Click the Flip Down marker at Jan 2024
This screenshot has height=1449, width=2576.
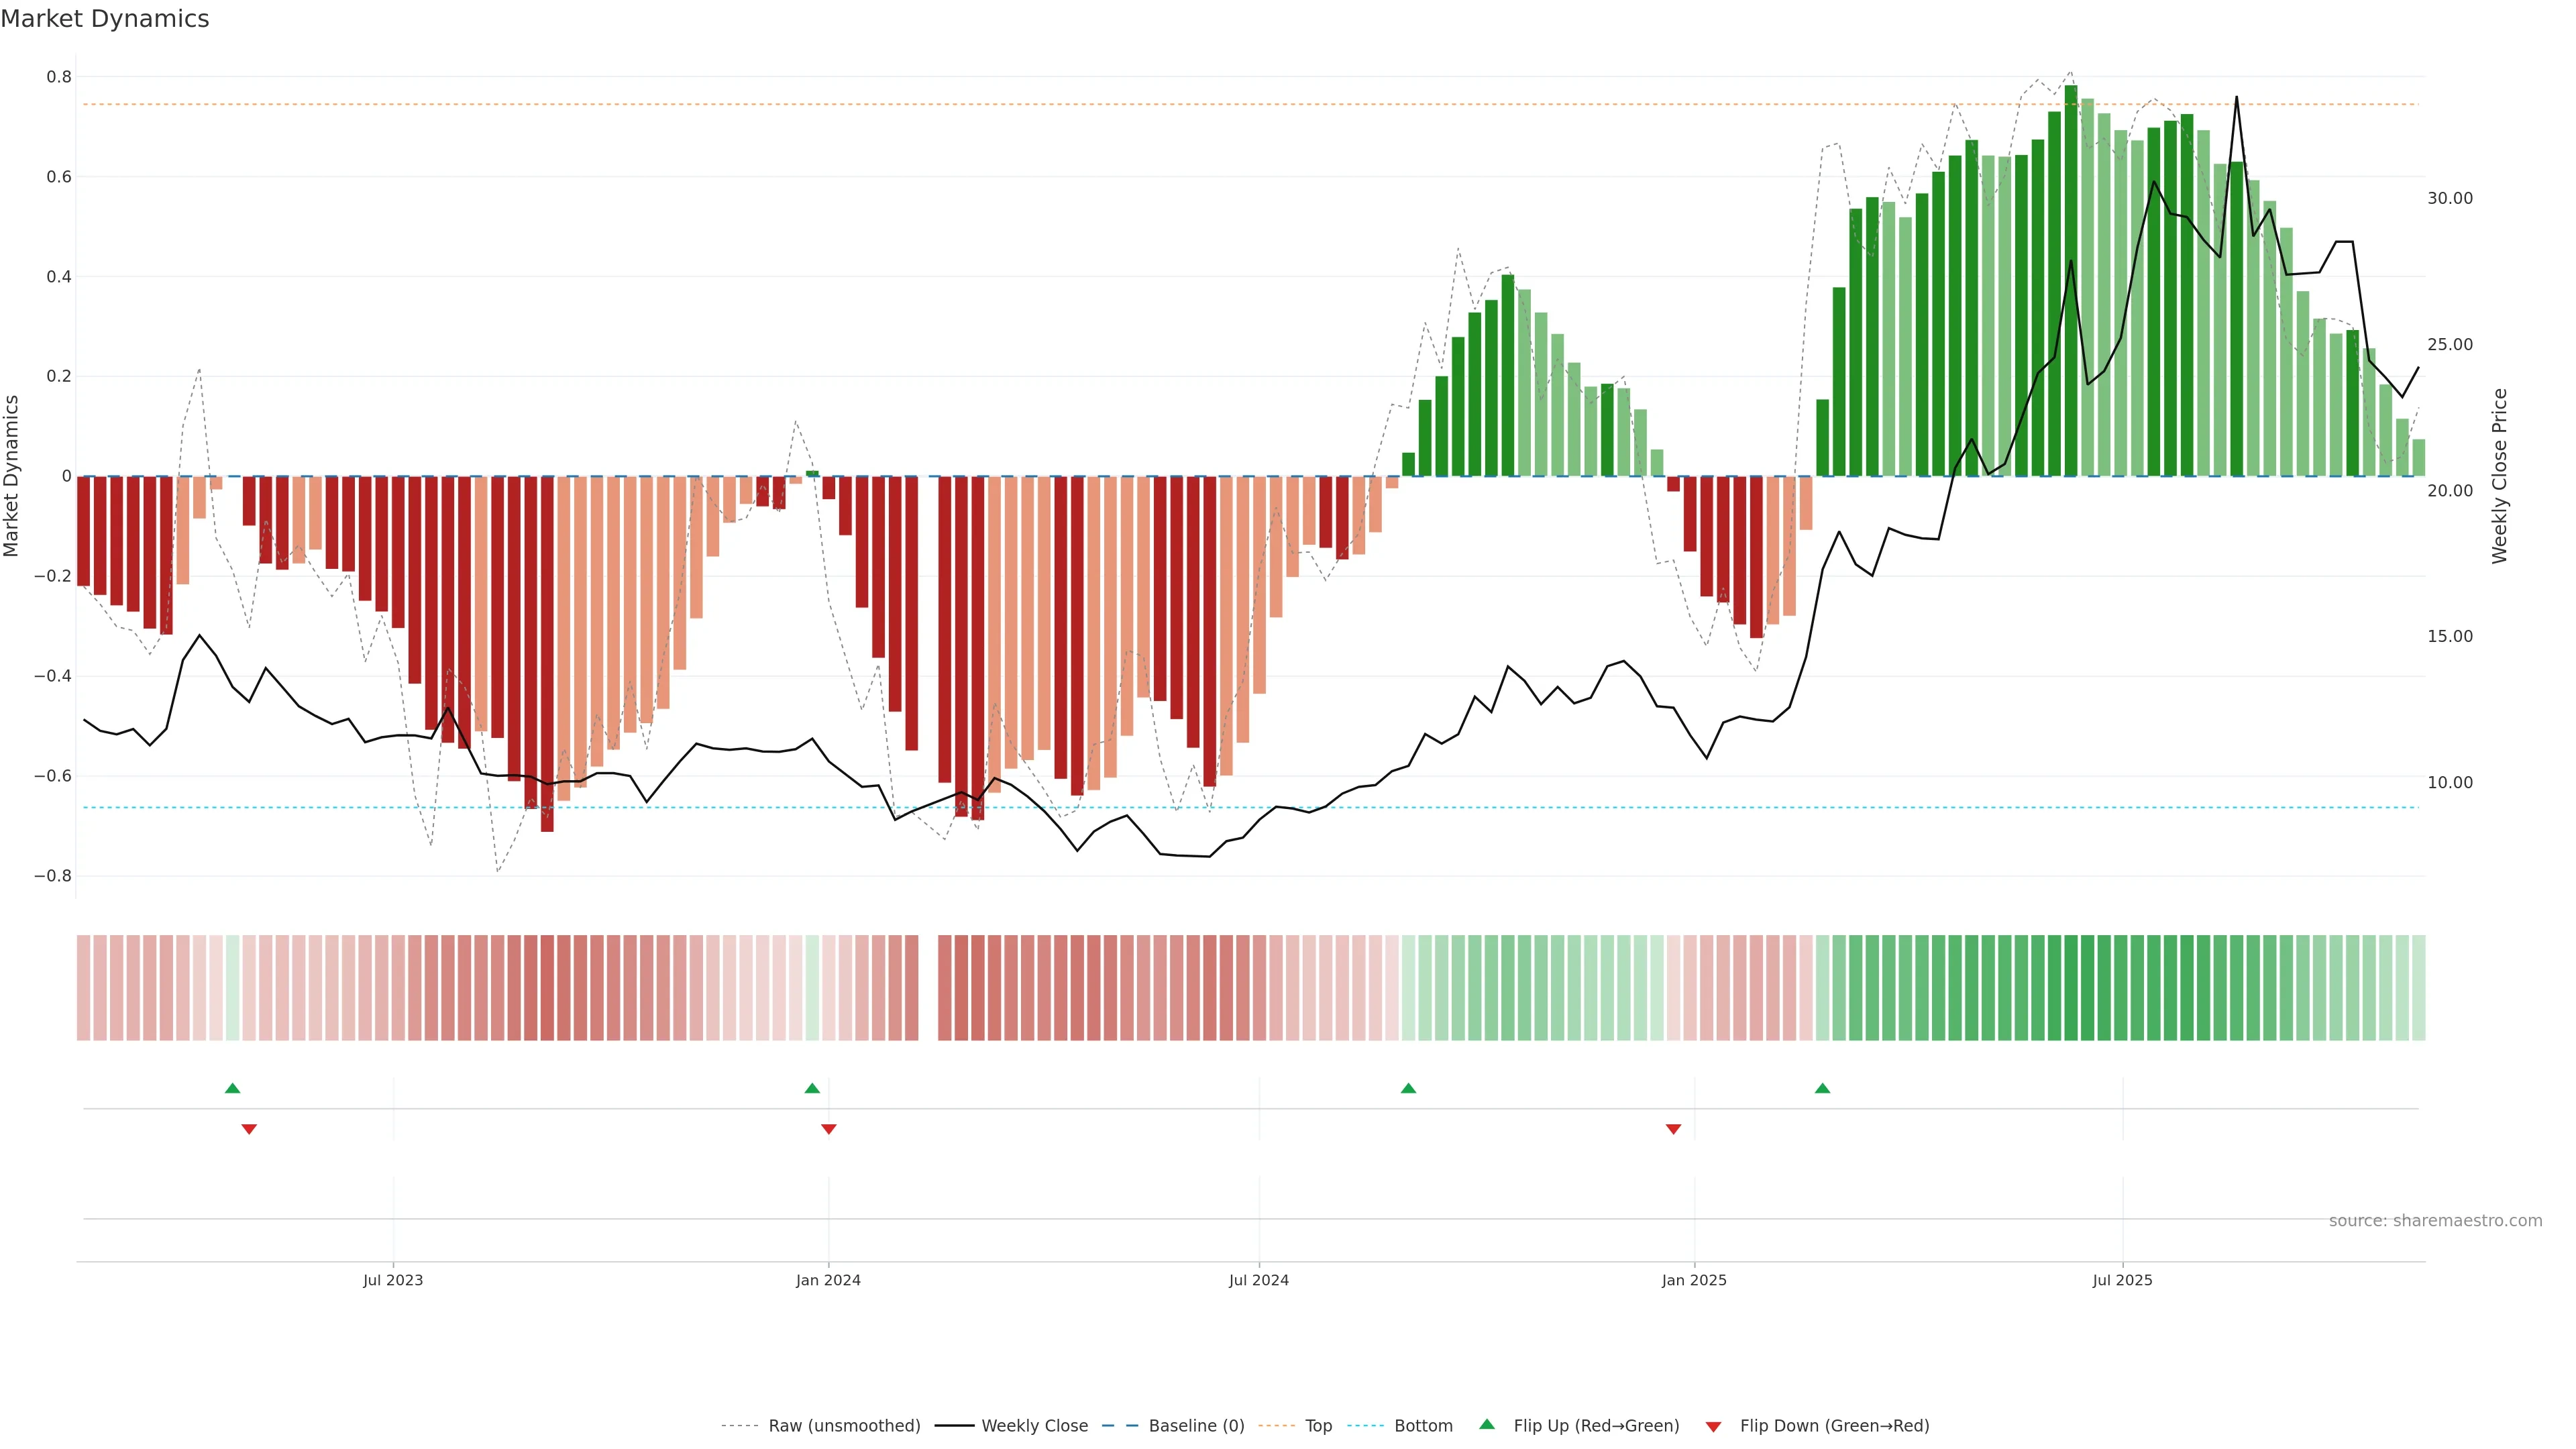(828, 1129)
